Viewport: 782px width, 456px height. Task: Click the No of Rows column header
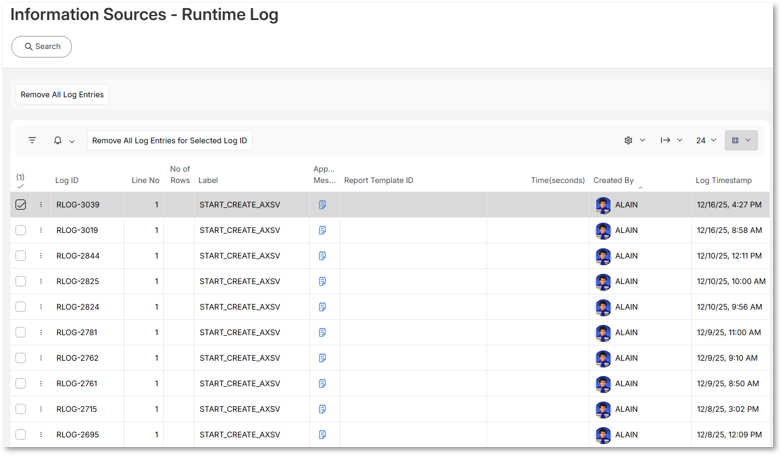pyautogui.click(x=180, y=175)
